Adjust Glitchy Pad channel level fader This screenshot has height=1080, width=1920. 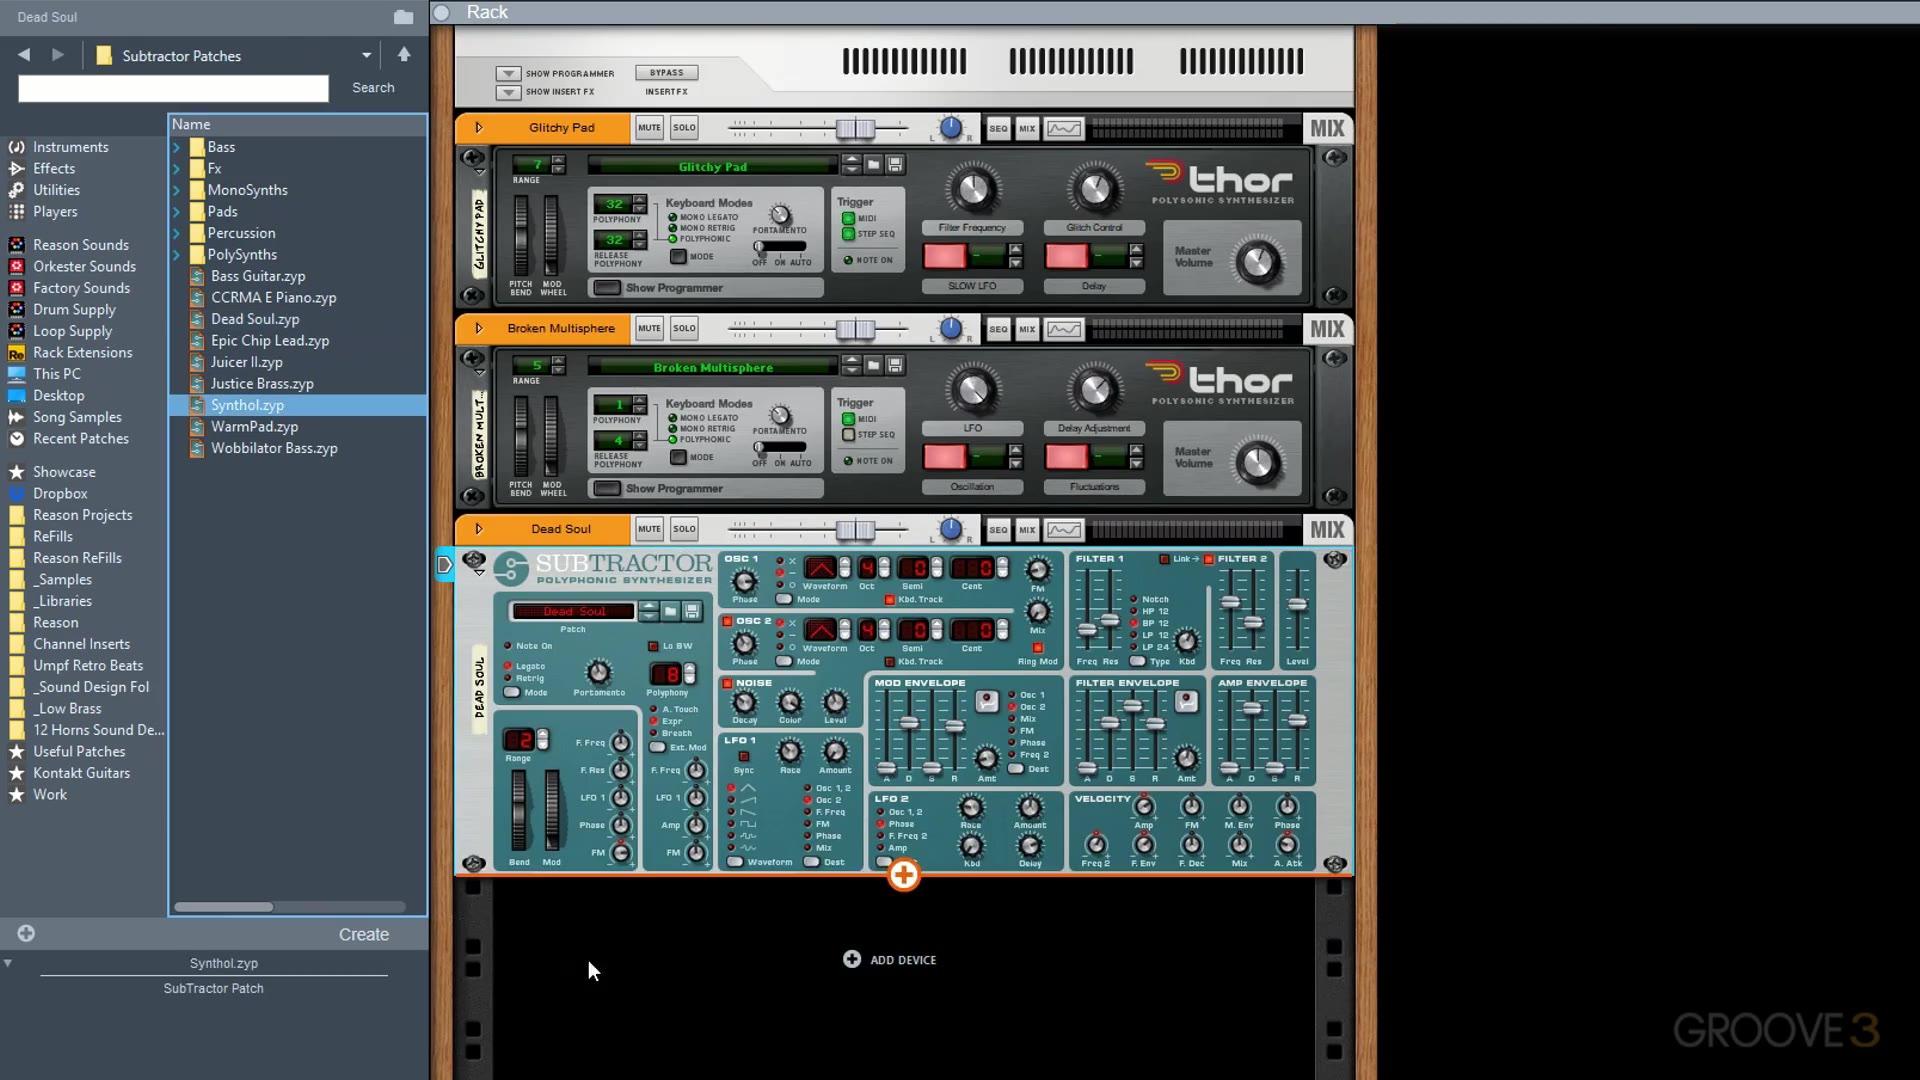855,129
